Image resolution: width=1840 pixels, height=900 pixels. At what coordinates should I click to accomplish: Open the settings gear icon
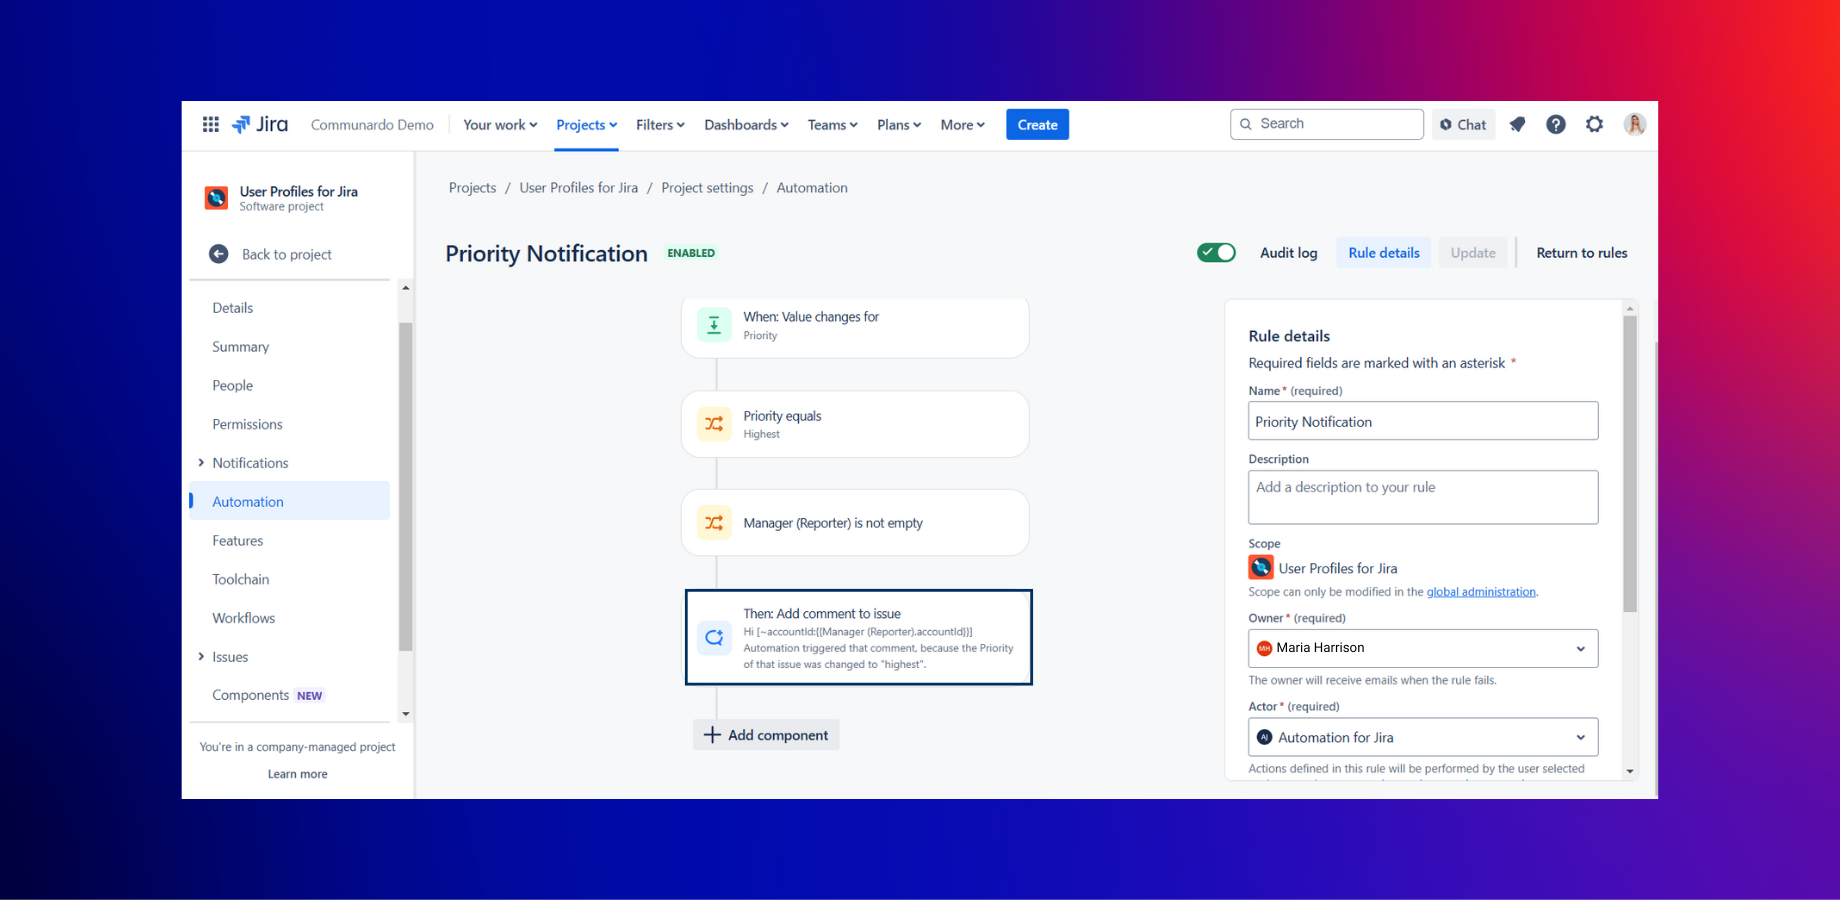point(1595,124)
